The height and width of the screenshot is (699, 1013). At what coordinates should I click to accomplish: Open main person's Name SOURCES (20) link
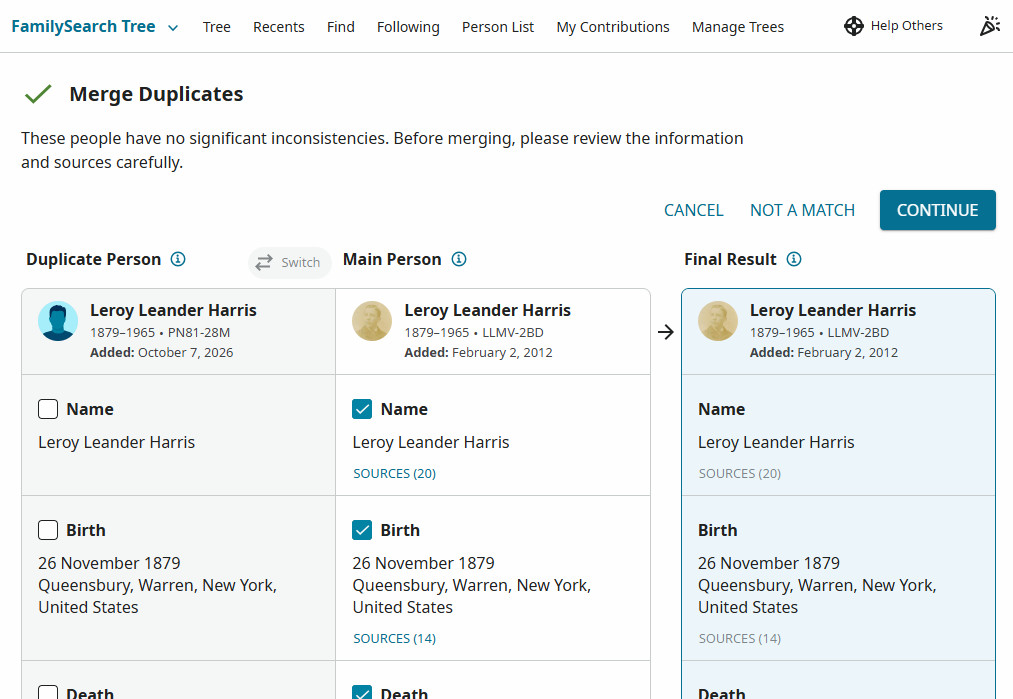pyautogui.click(x=395, y=474)
